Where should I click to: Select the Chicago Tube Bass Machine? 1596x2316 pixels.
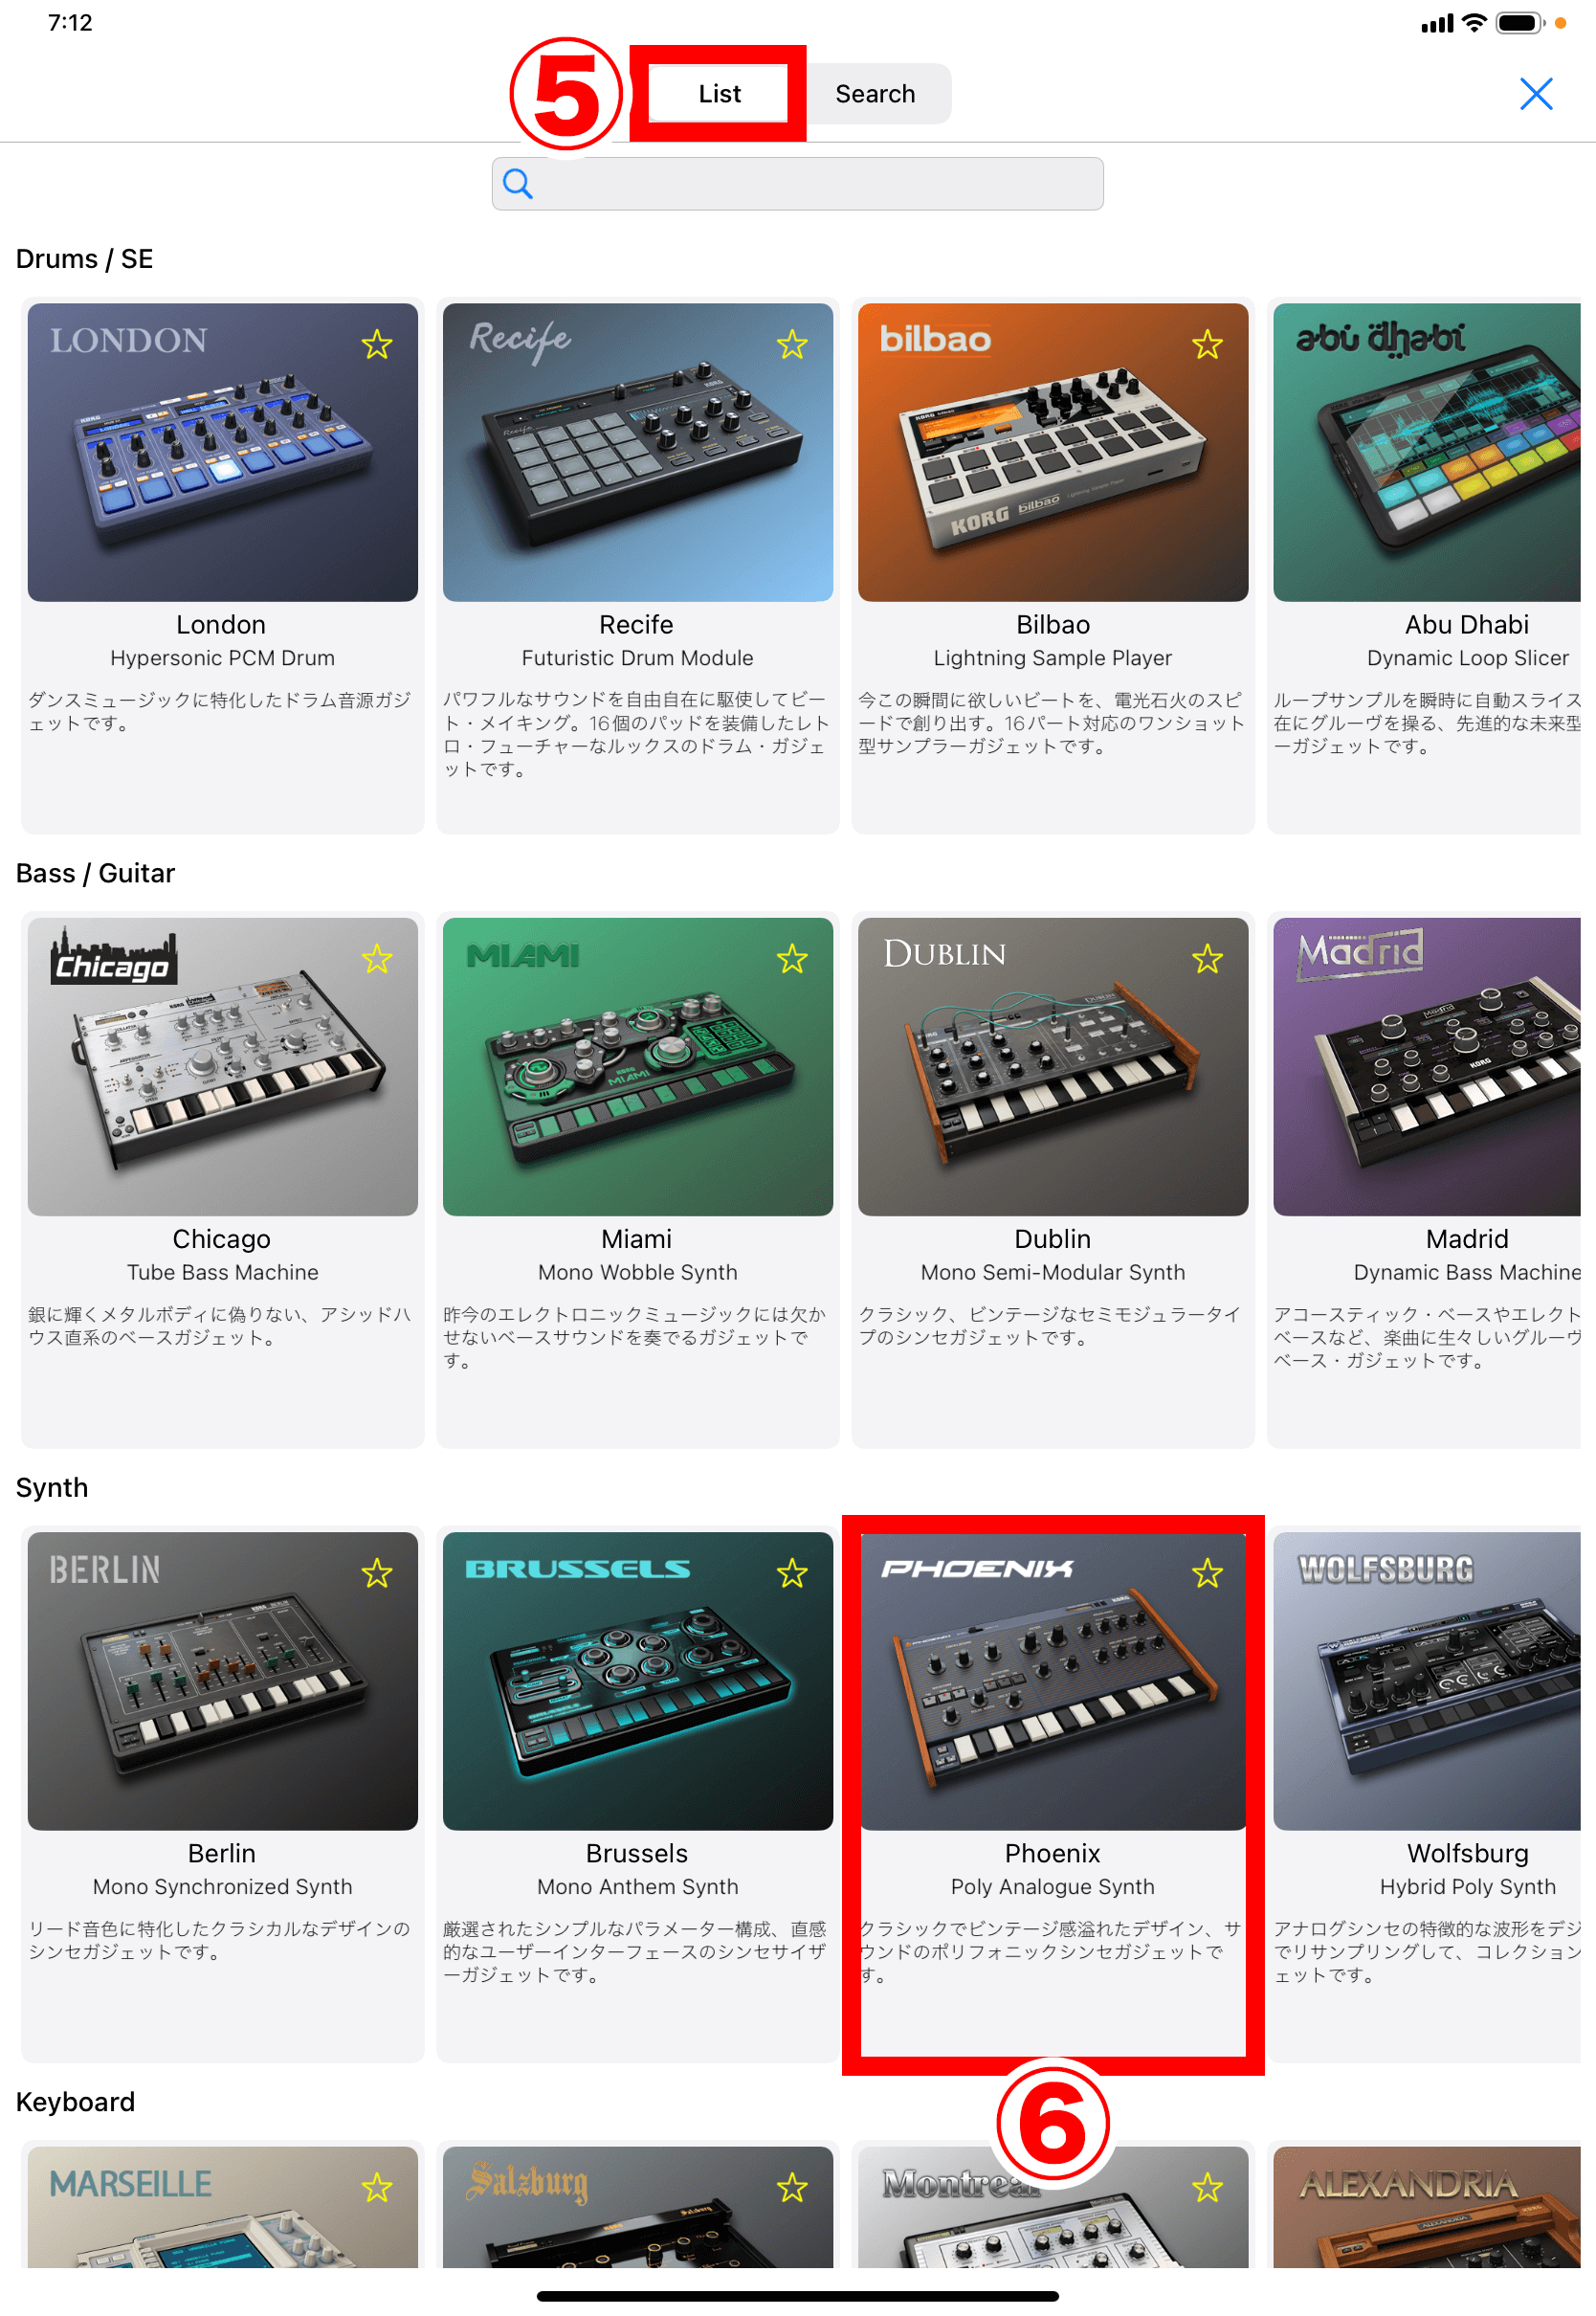point(222,1180)
